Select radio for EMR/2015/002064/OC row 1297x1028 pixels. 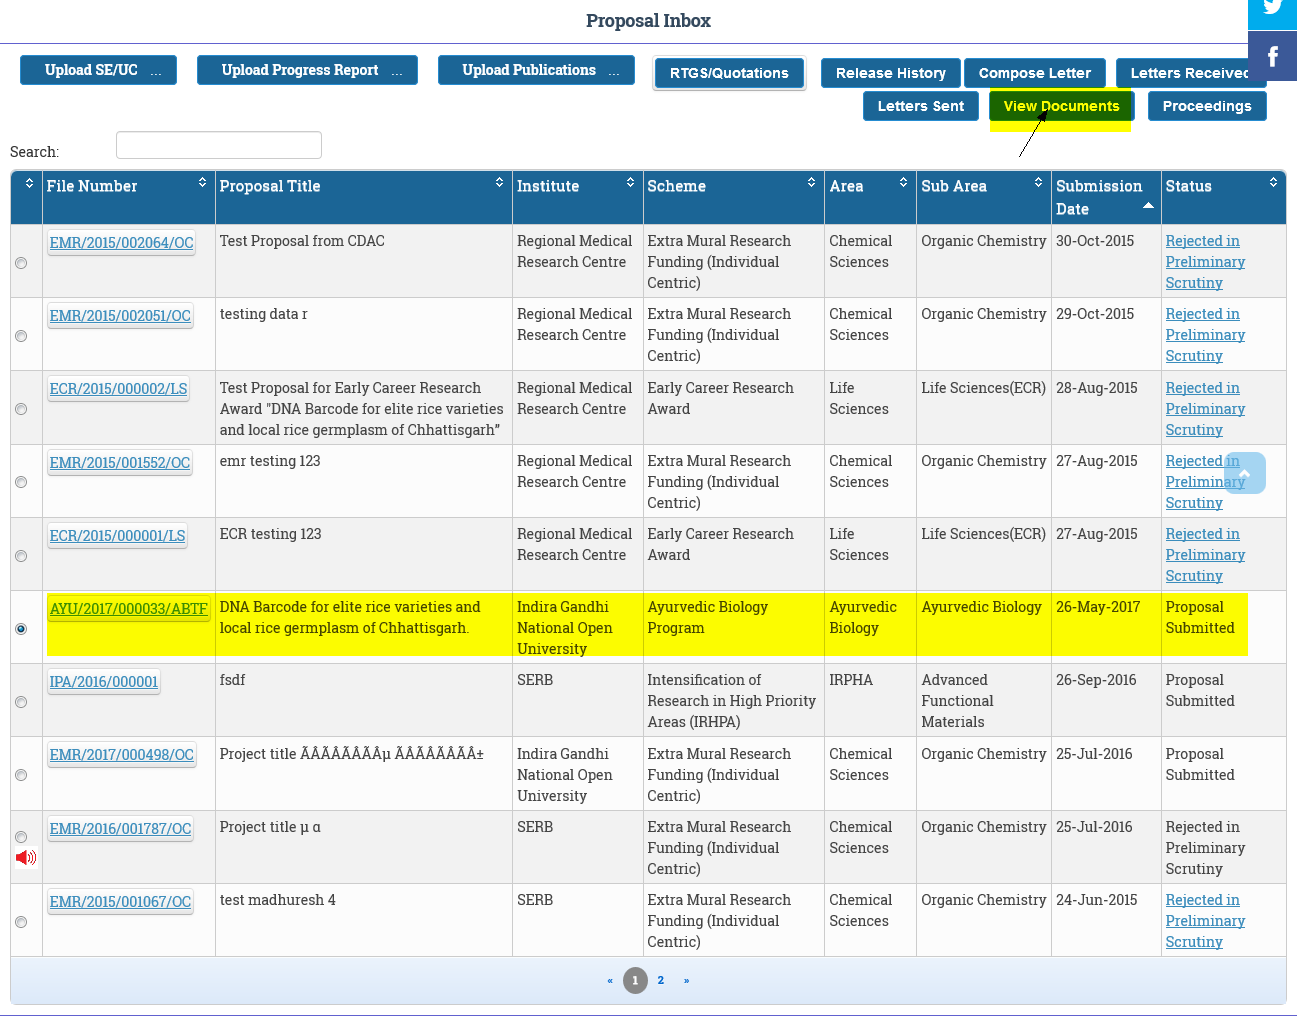pyautogui.click(x=21, y=263)
